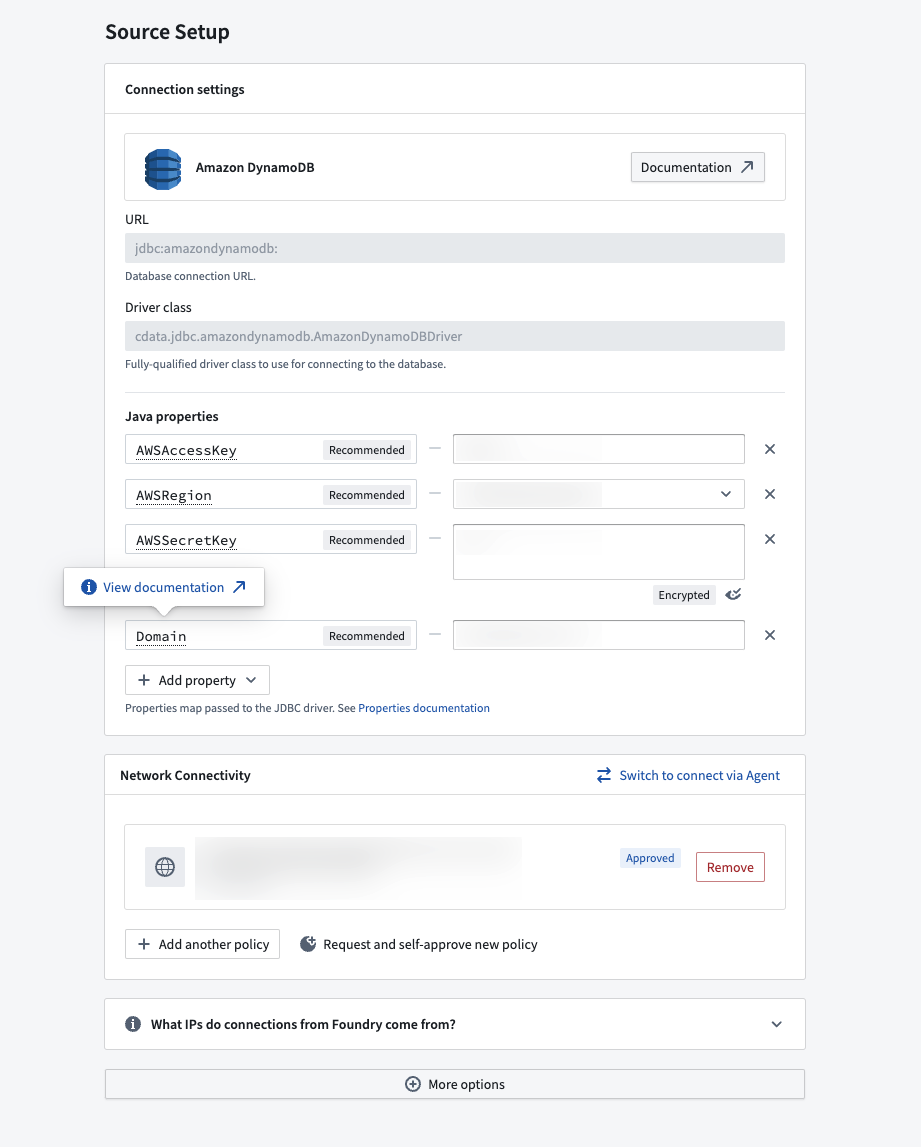Open the Properties documentation link
The height and width of the screenshot is (1147, 921).
(424, 708)
